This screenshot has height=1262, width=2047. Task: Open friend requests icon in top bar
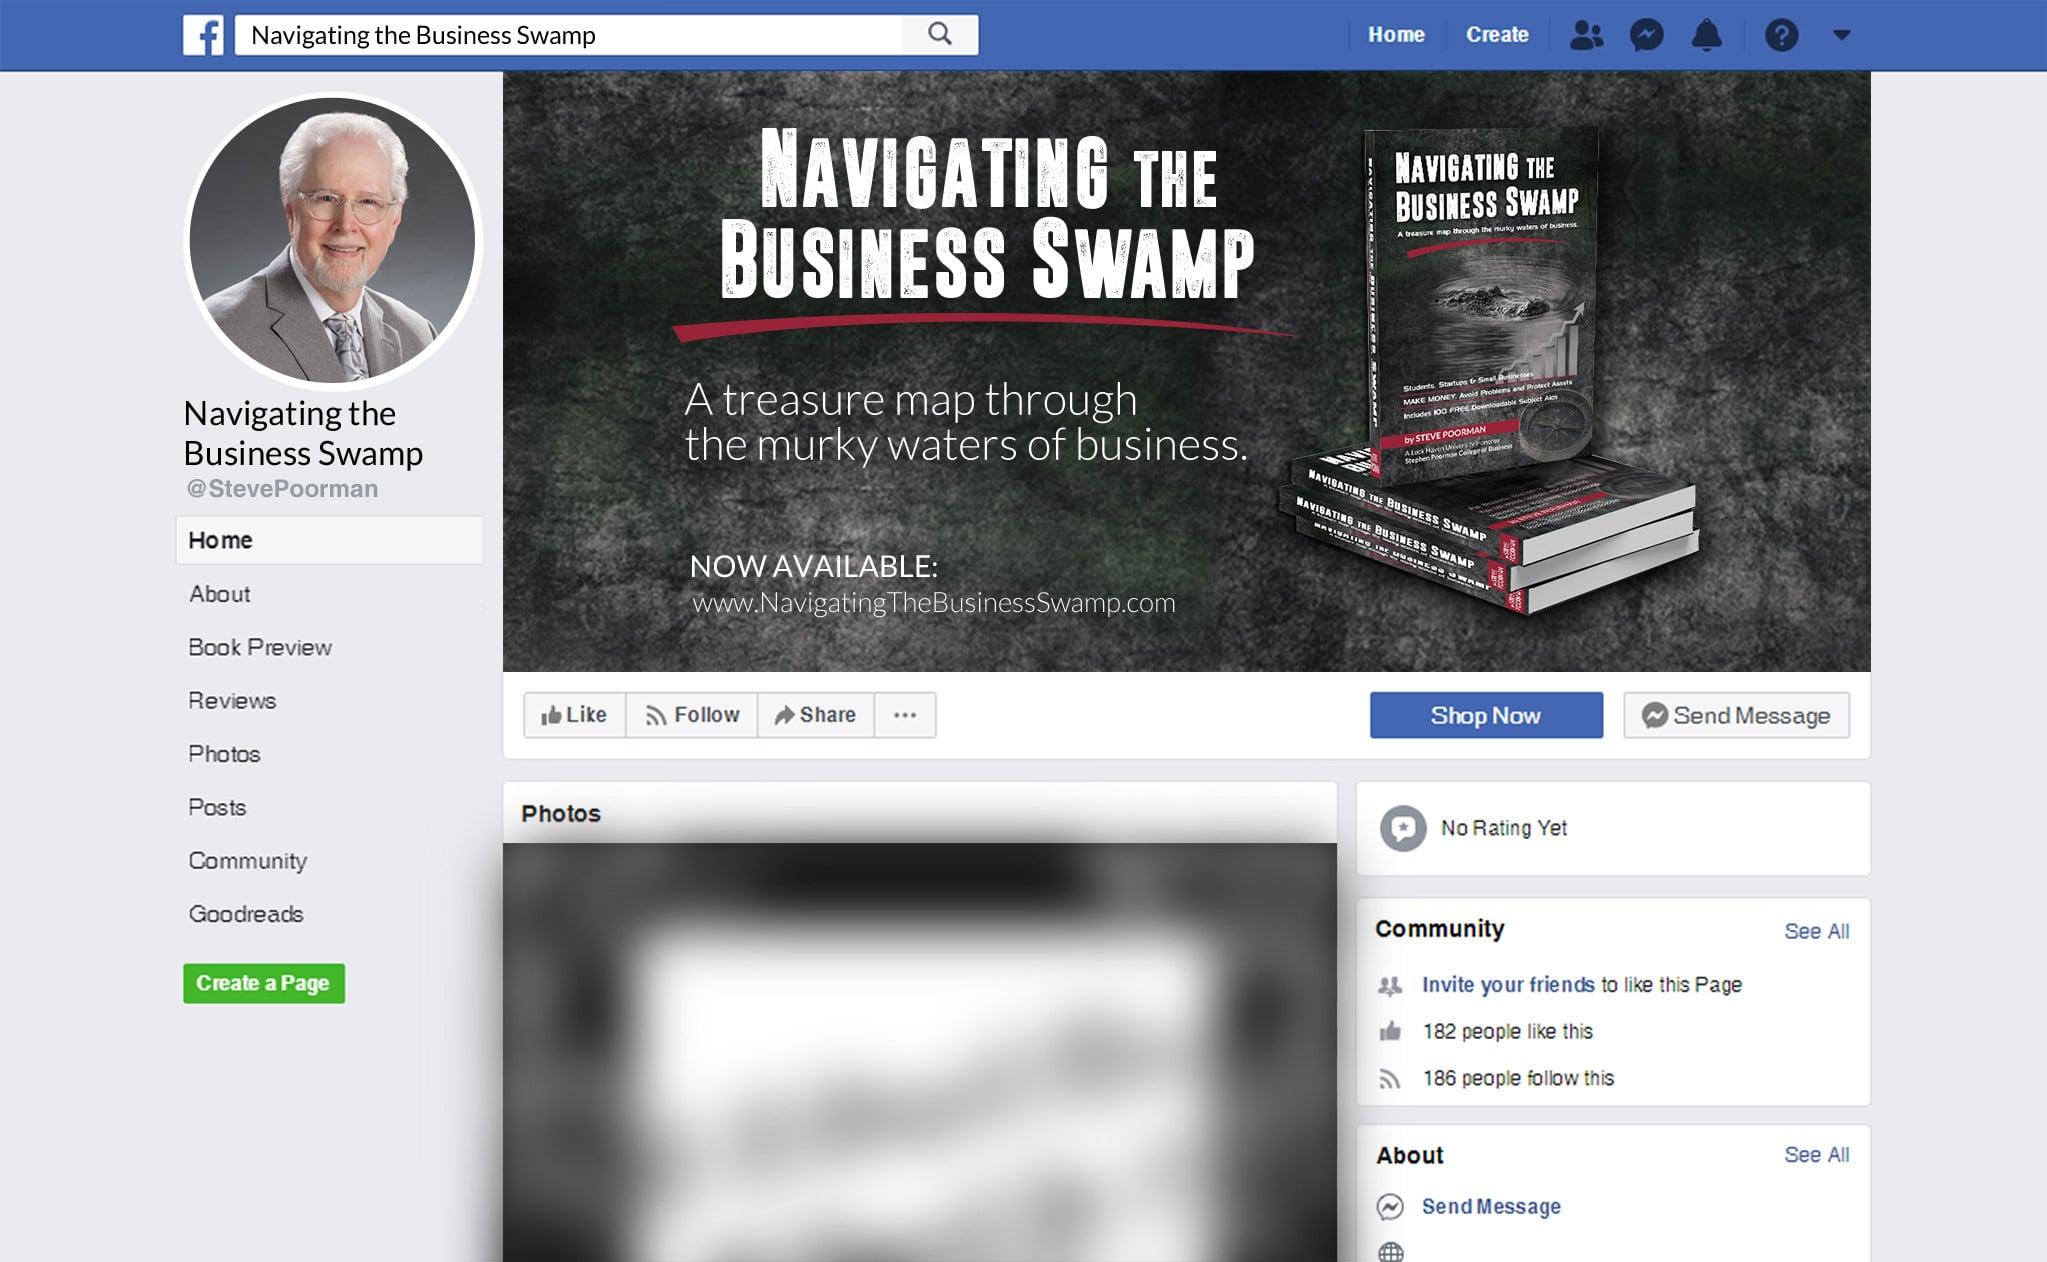click(x=1586, y=35)
